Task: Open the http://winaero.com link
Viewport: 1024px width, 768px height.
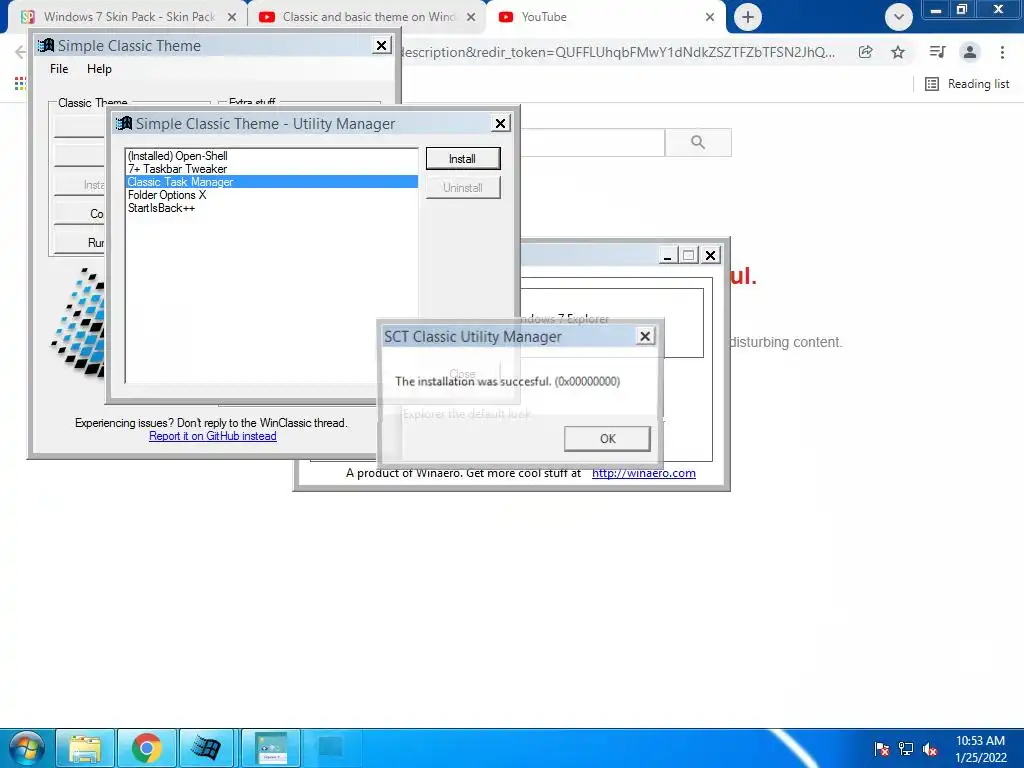Action: (x=644, y=473)
